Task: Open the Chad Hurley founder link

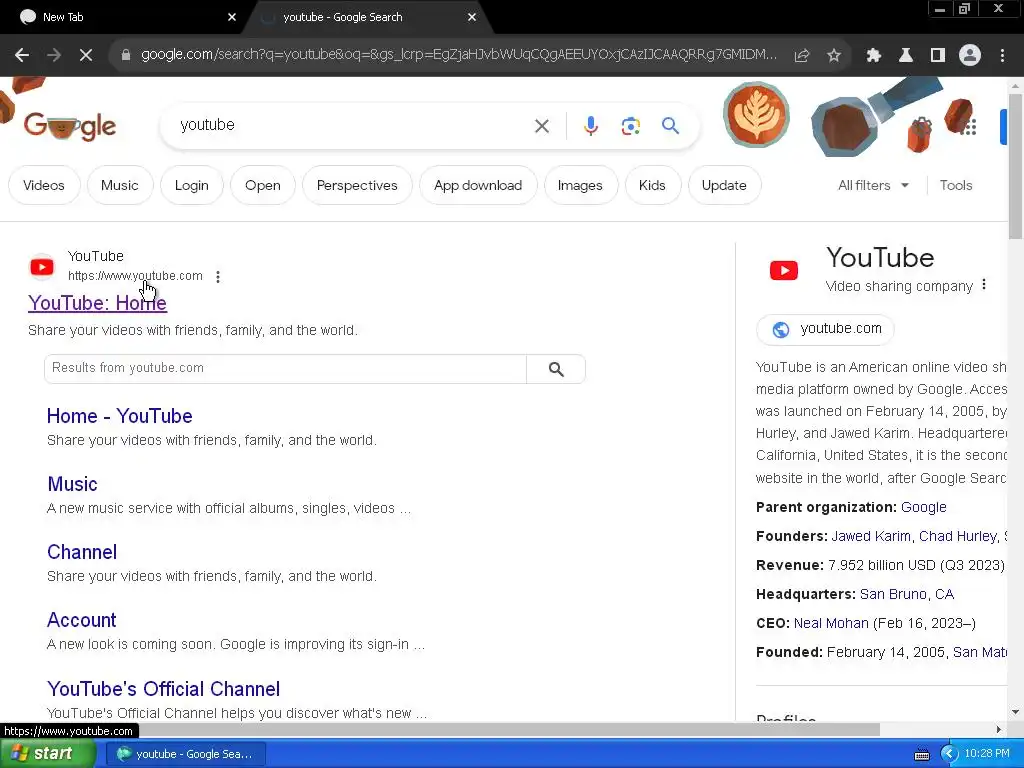Action: 957,536
